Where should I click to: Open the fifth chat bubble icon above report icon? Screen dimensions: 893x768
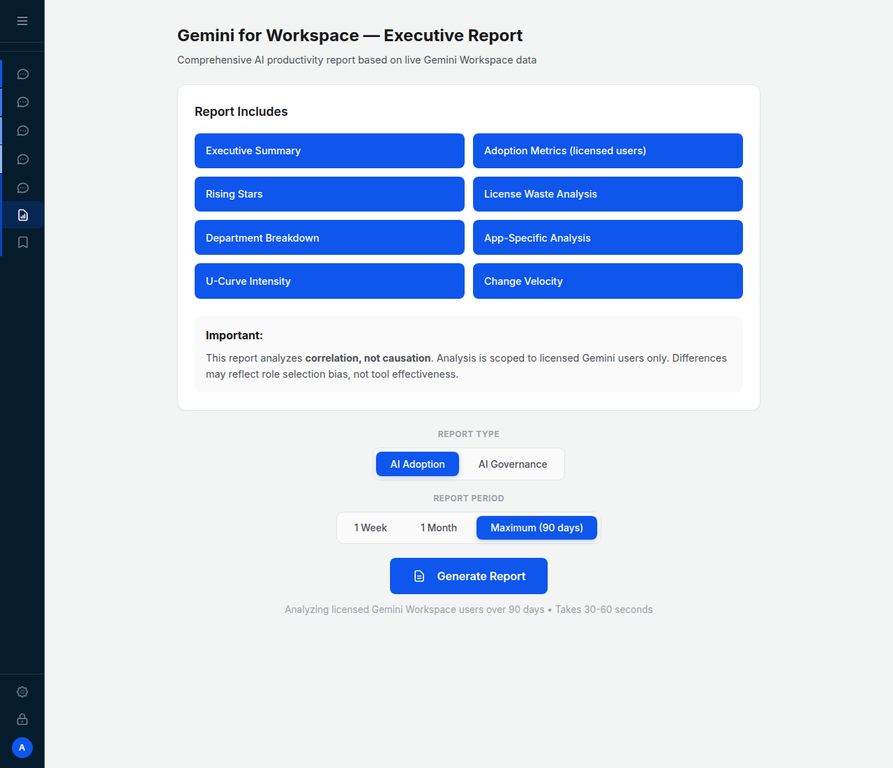click(23, 188)
